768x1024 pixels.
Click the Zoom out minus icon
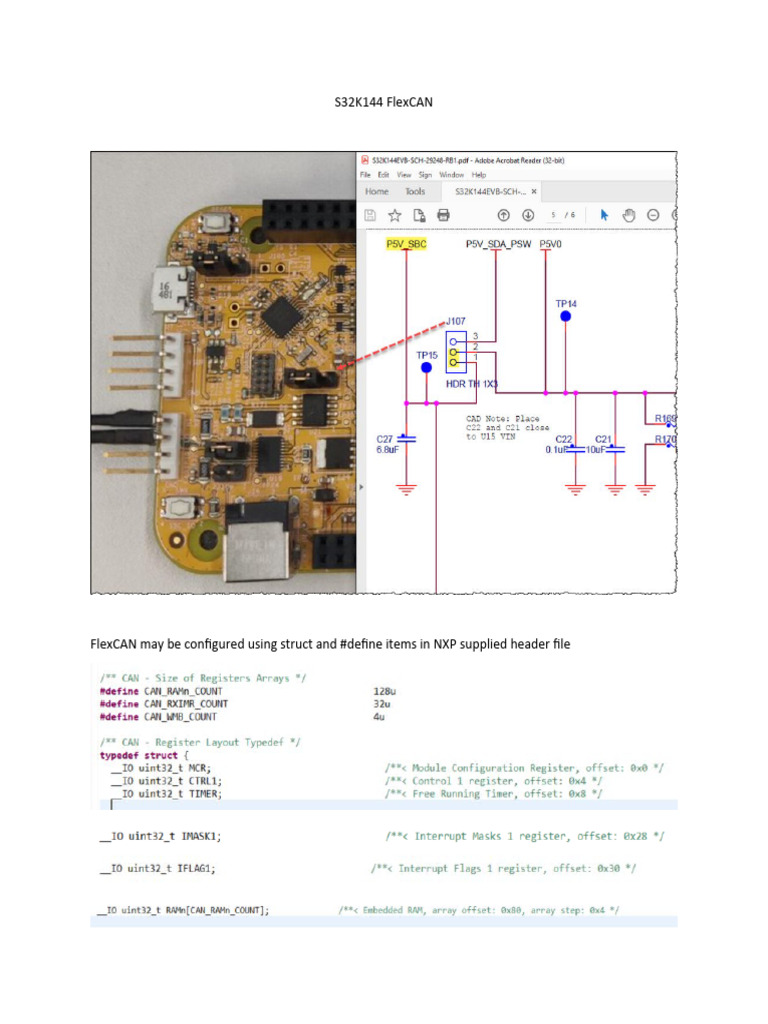pyautogui.click(x=653, y=216)
